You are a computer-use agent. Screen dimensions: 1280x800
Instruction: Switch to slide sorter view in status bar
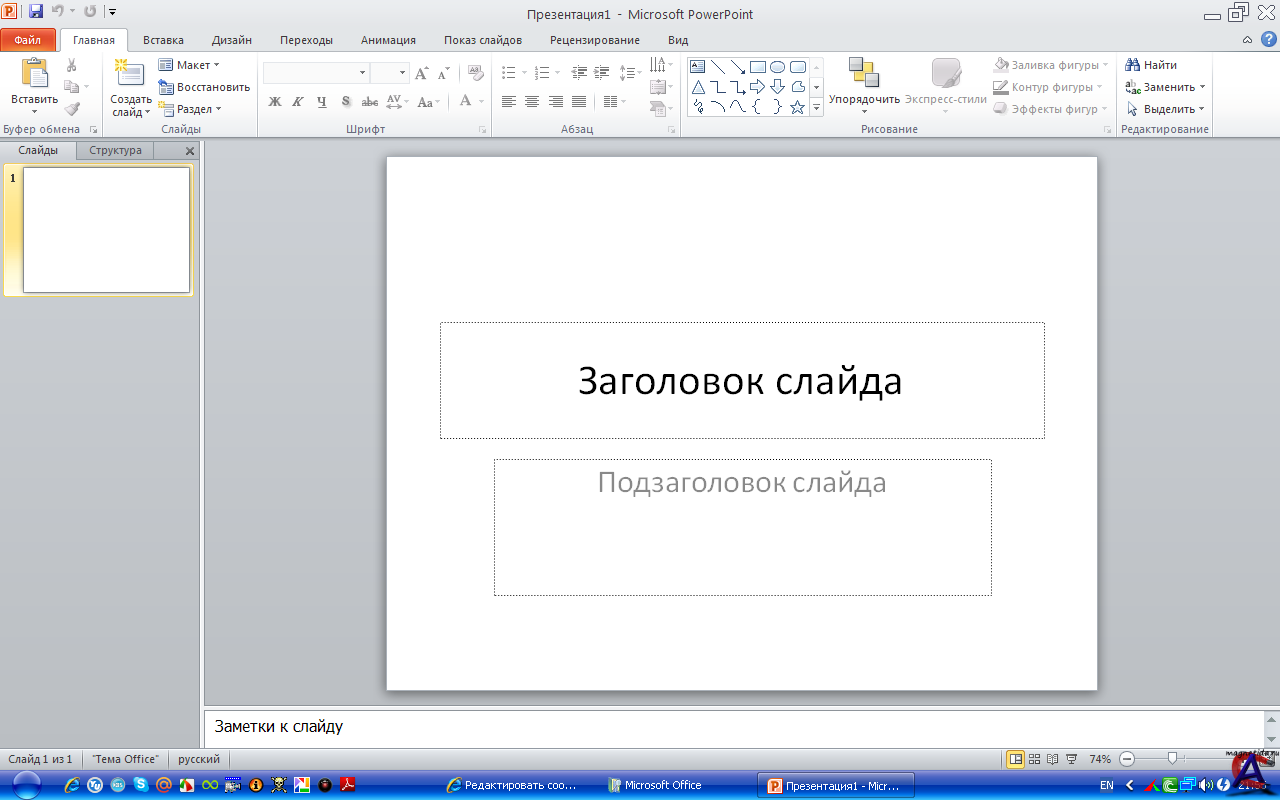tap(1035, 759)
